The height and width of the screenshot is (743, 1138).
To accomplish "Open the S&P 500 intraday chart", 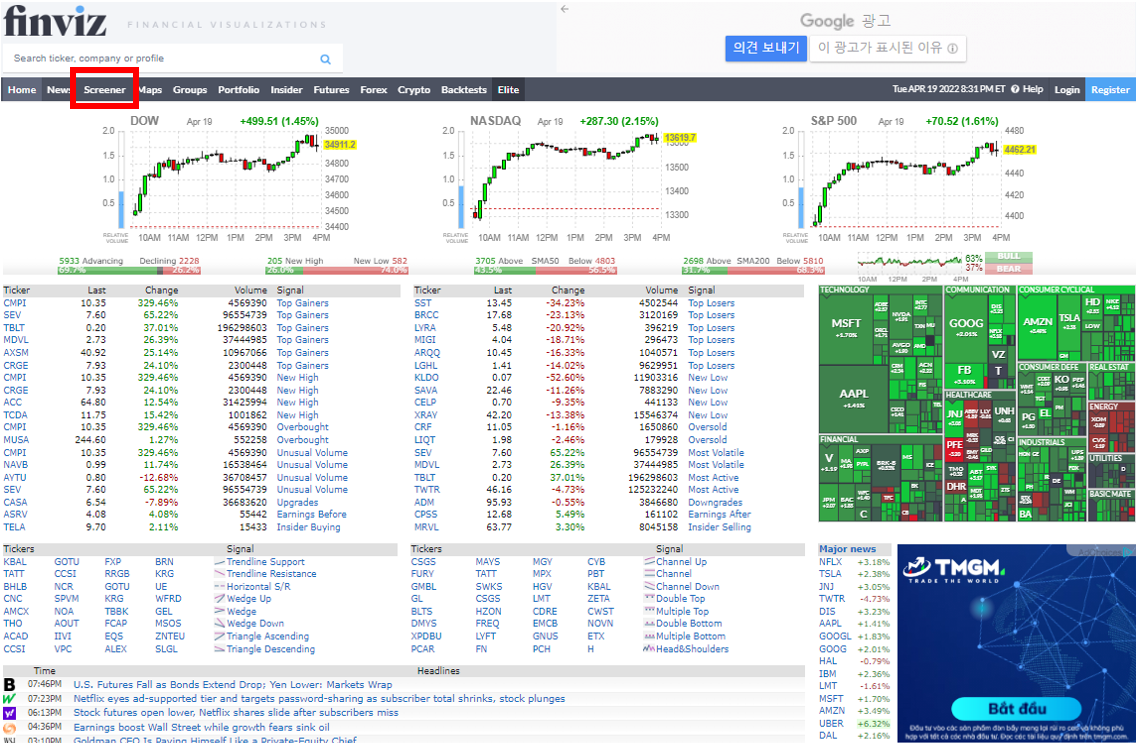I will (910, 178).
